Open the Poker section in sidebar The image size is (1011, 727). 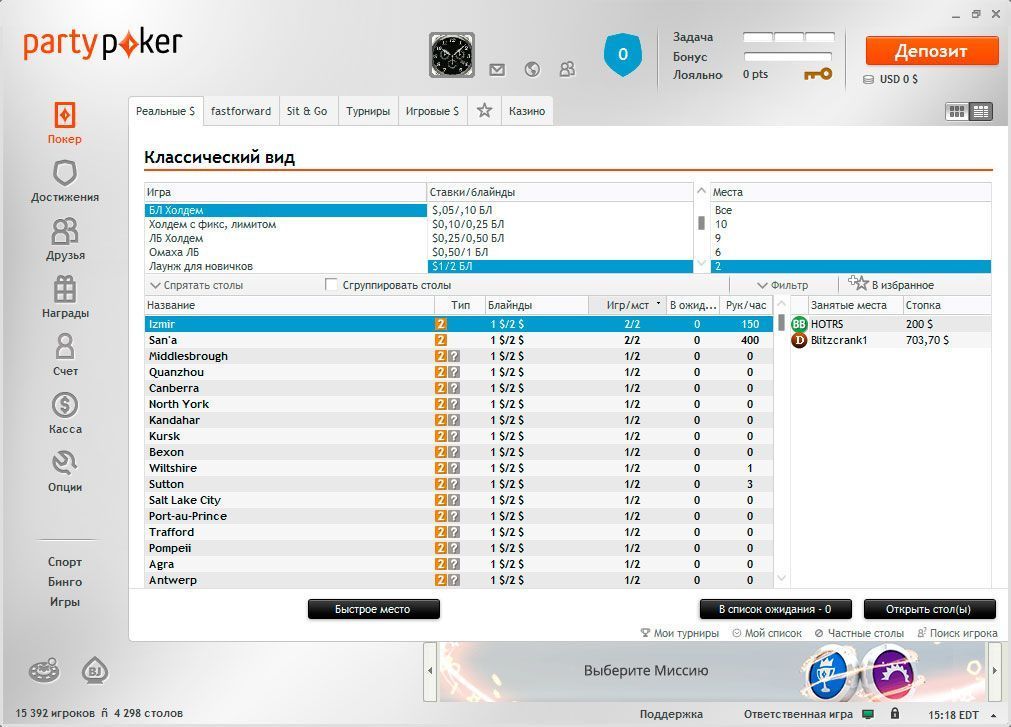pyautogui.click(x=64, y=123)
